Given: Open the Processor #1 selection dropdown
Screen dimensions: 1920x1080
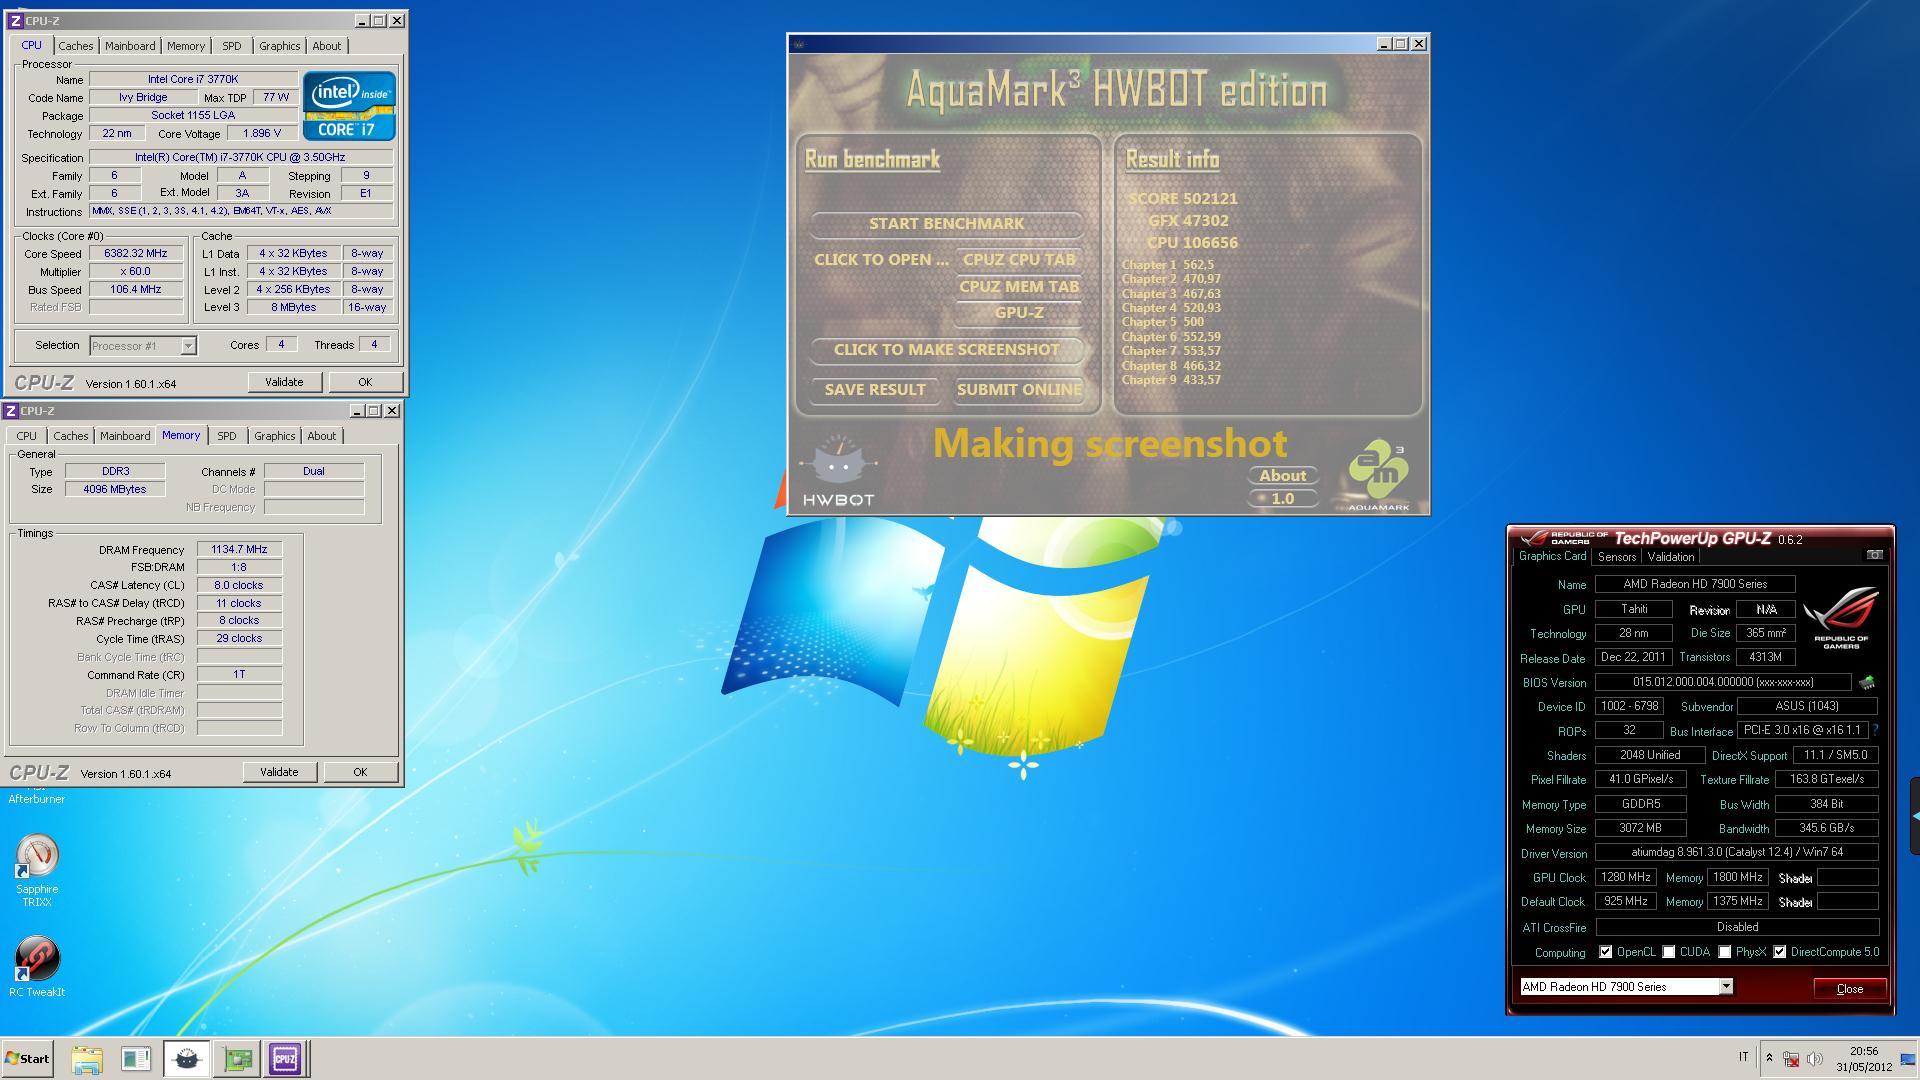Looking at the screenshot, I should click(x=188, y=346).
